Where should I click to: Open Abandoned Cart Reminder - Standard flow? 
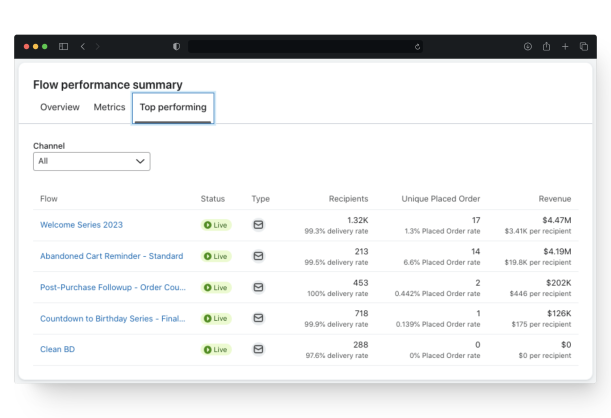pyautogui.click(x=111, y=256)
